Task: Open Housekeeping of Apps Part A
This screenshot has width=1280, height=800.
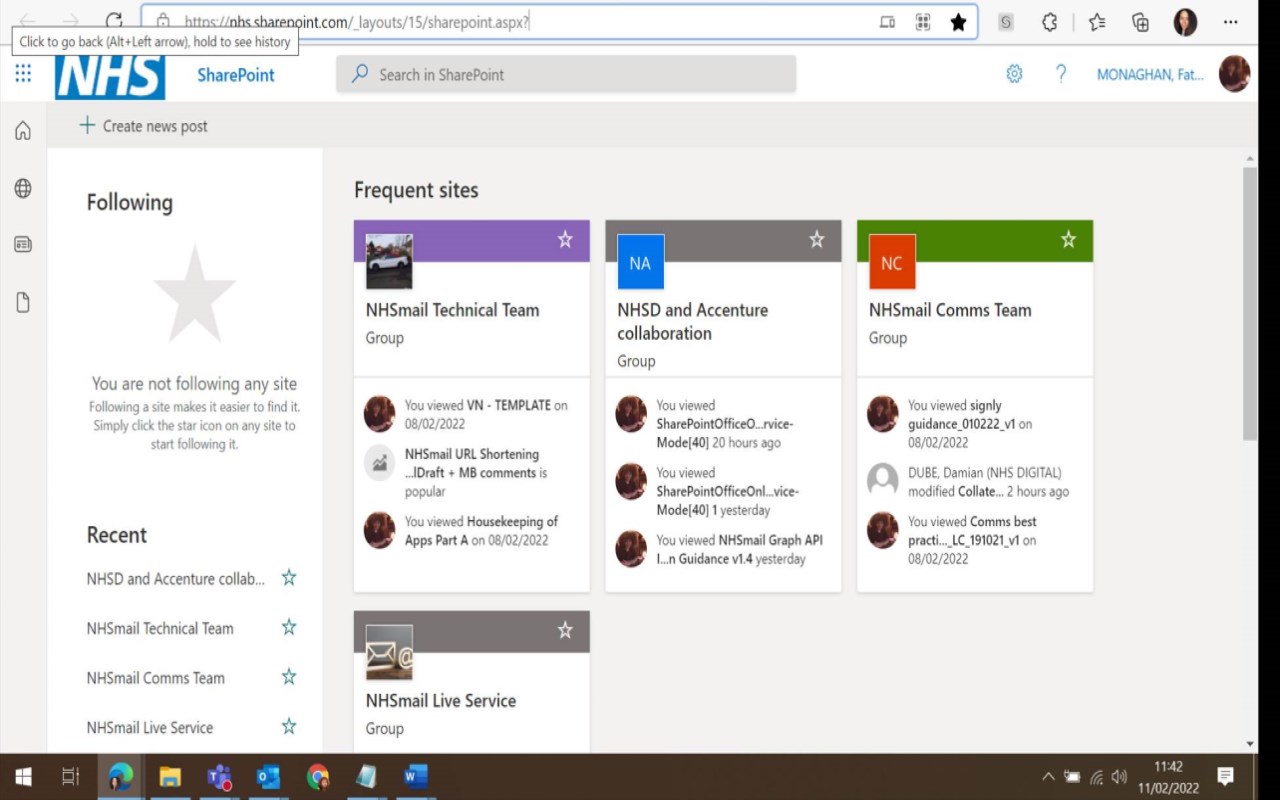Action: (x=481, y=530)
